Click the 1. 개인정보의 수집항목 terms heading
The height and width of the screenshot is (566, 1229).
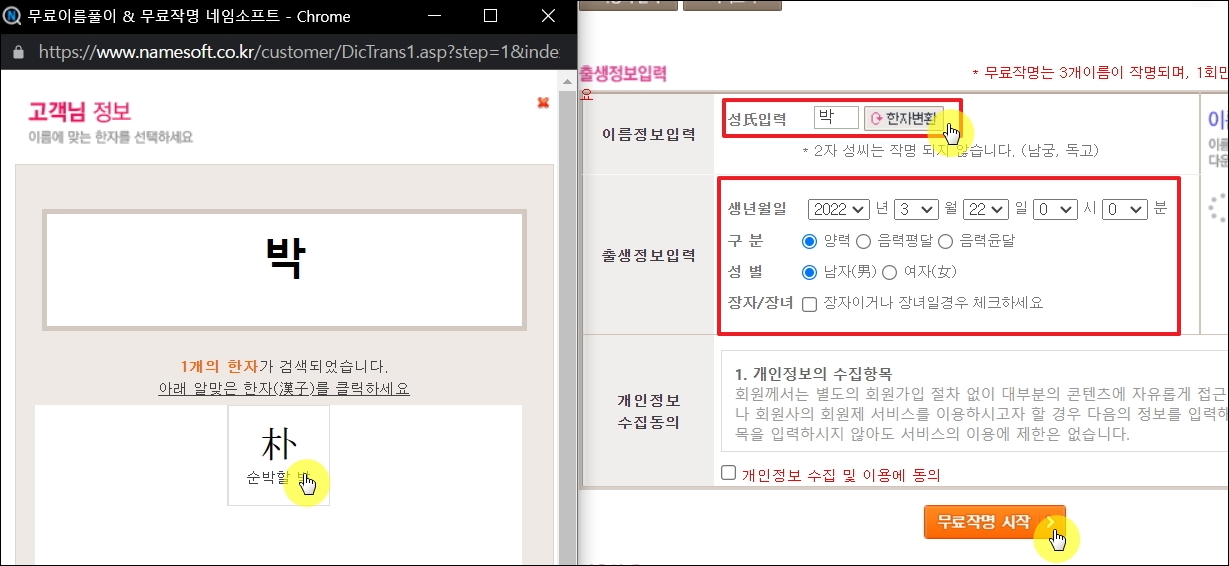pyautogui.click(x=814, y=374)
